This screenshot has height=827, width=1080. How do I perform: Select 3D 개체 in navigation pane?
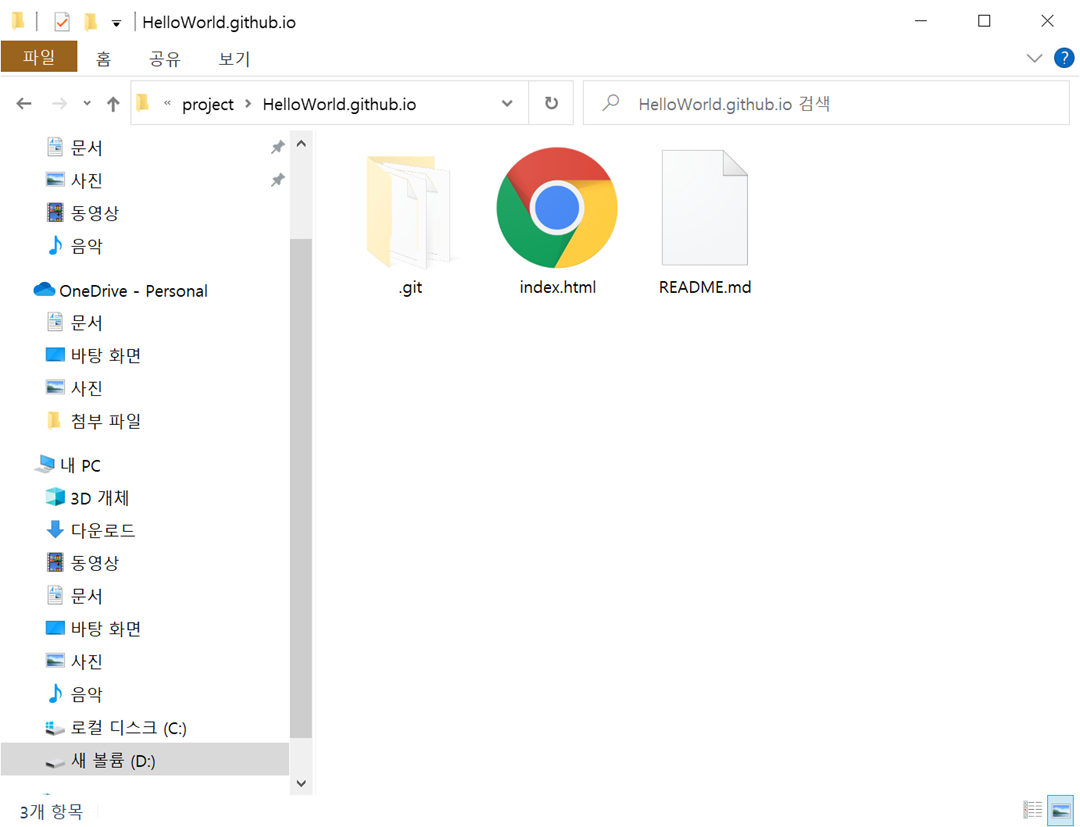100,497
